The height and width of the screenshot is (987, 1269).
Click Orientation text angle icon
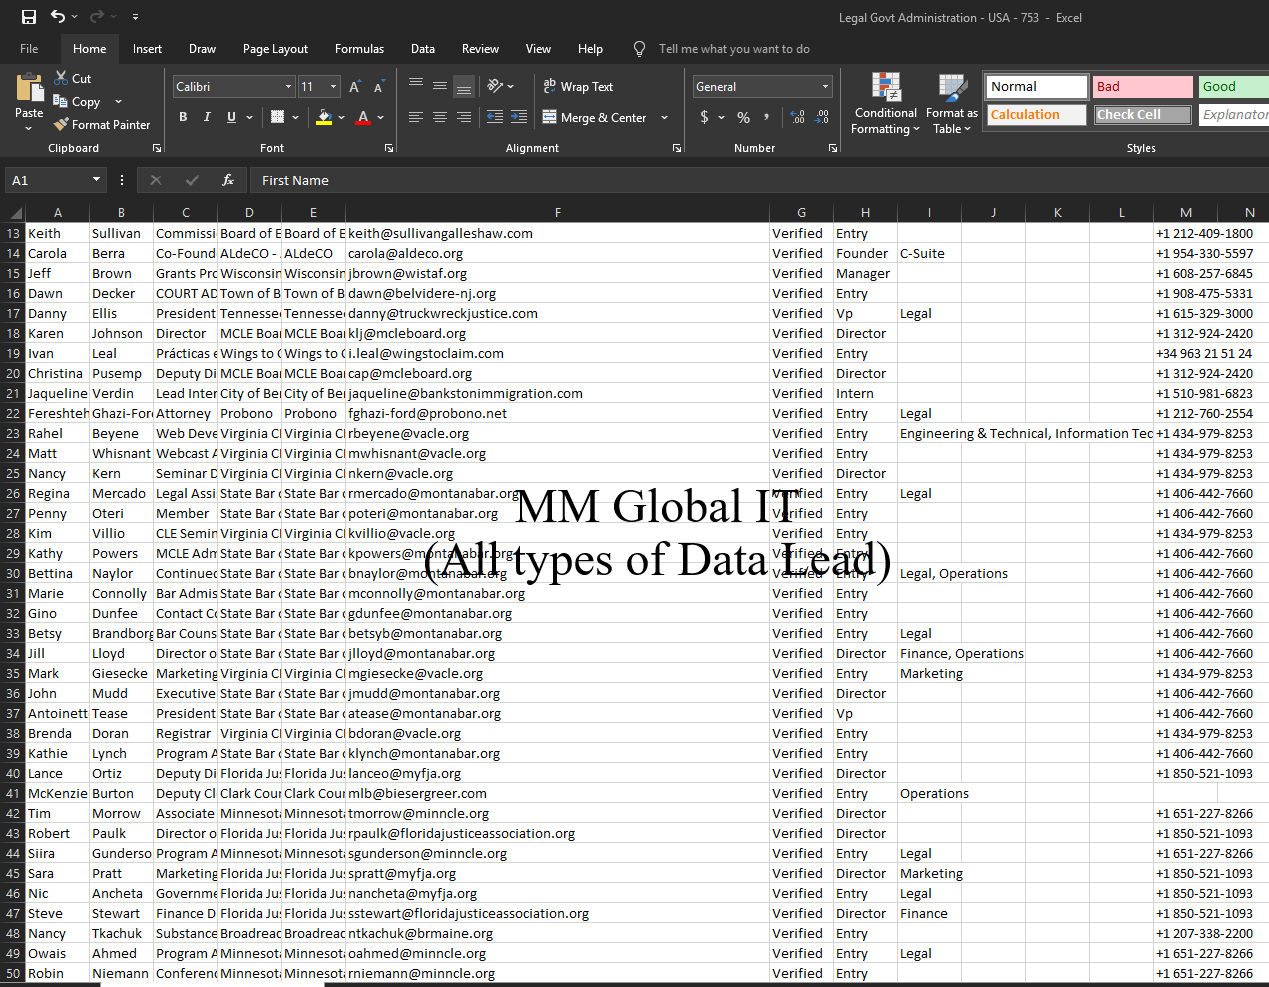[495, 87]
